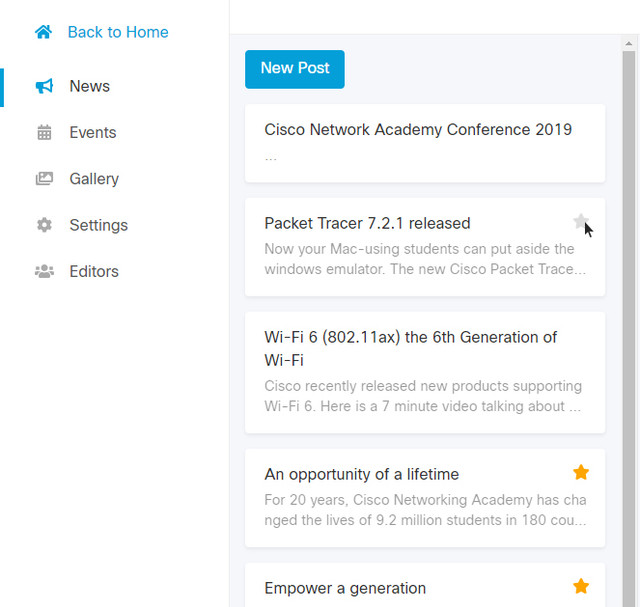Open the Settings page label
Screen dimensions: 640x607
(x=98, y=225)
